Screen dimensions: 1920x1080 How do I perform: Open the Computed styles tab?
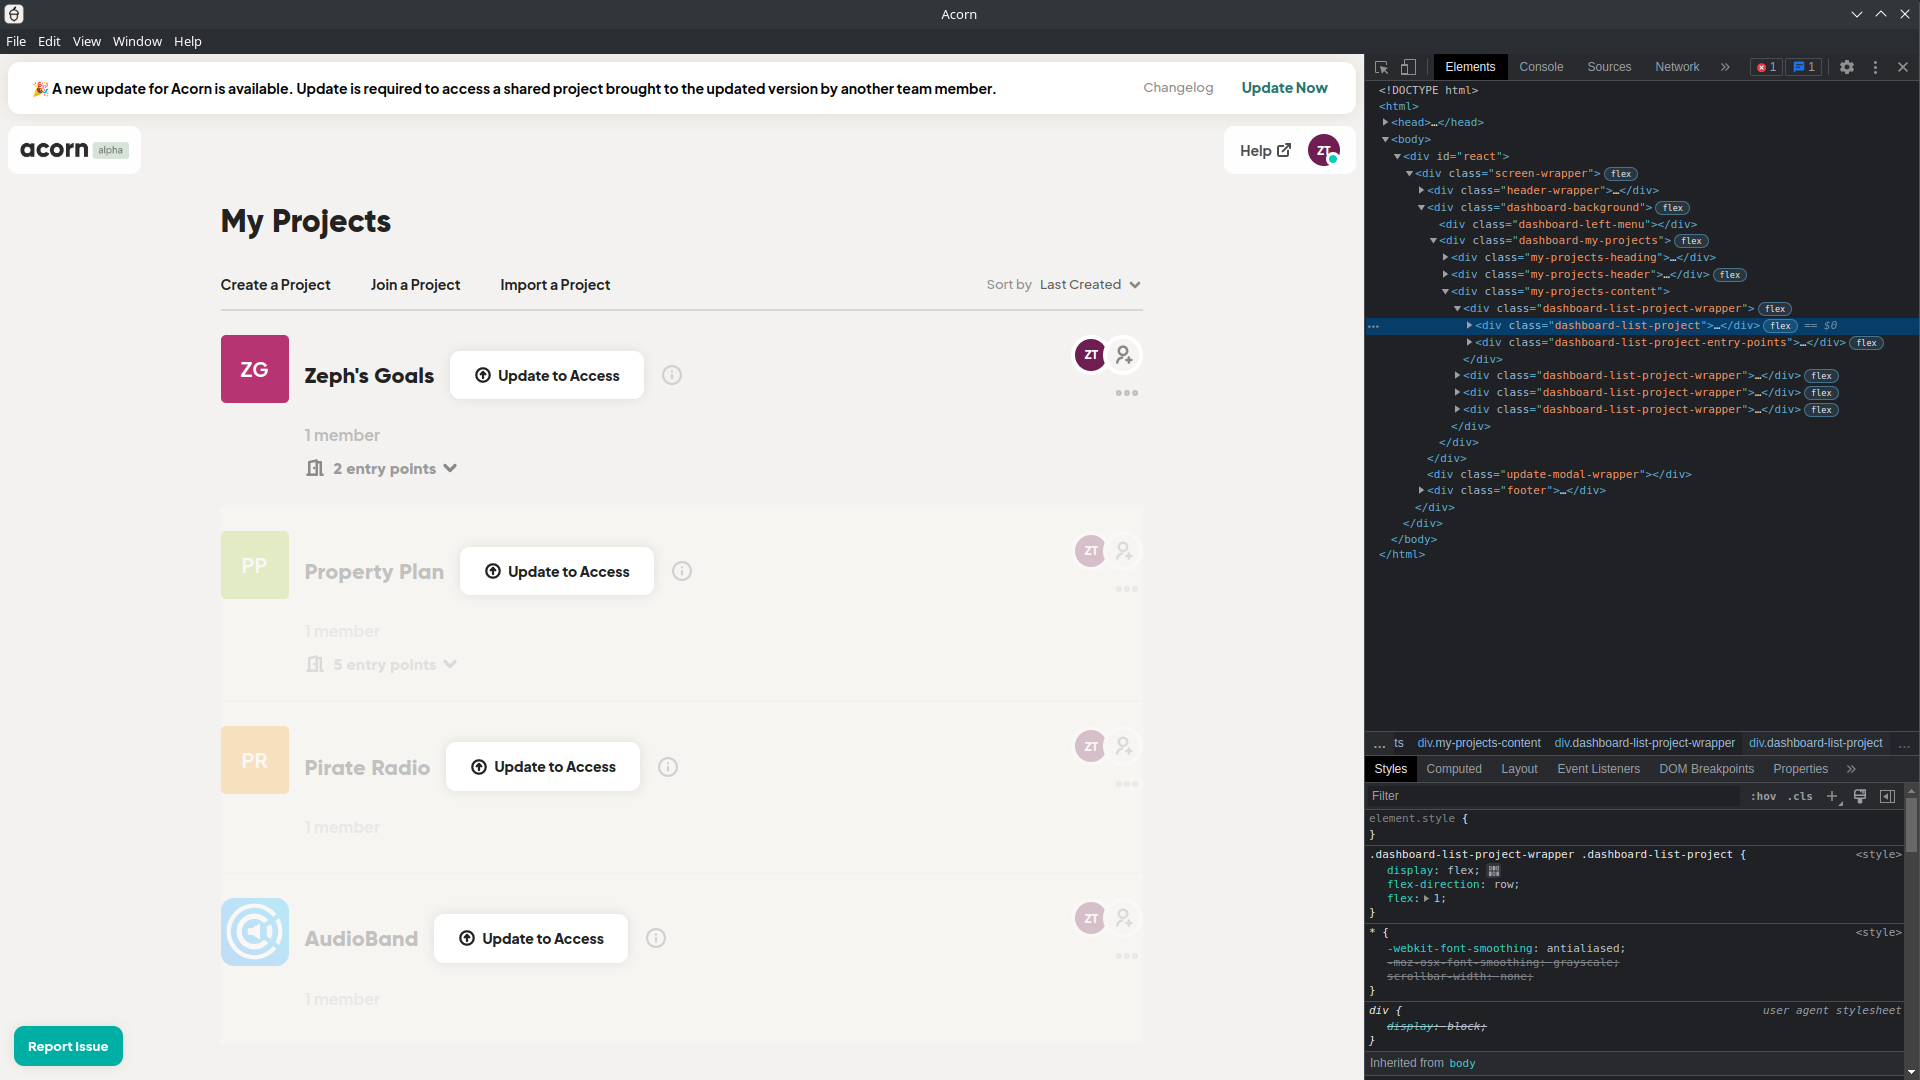click(x=1454, y=769)
